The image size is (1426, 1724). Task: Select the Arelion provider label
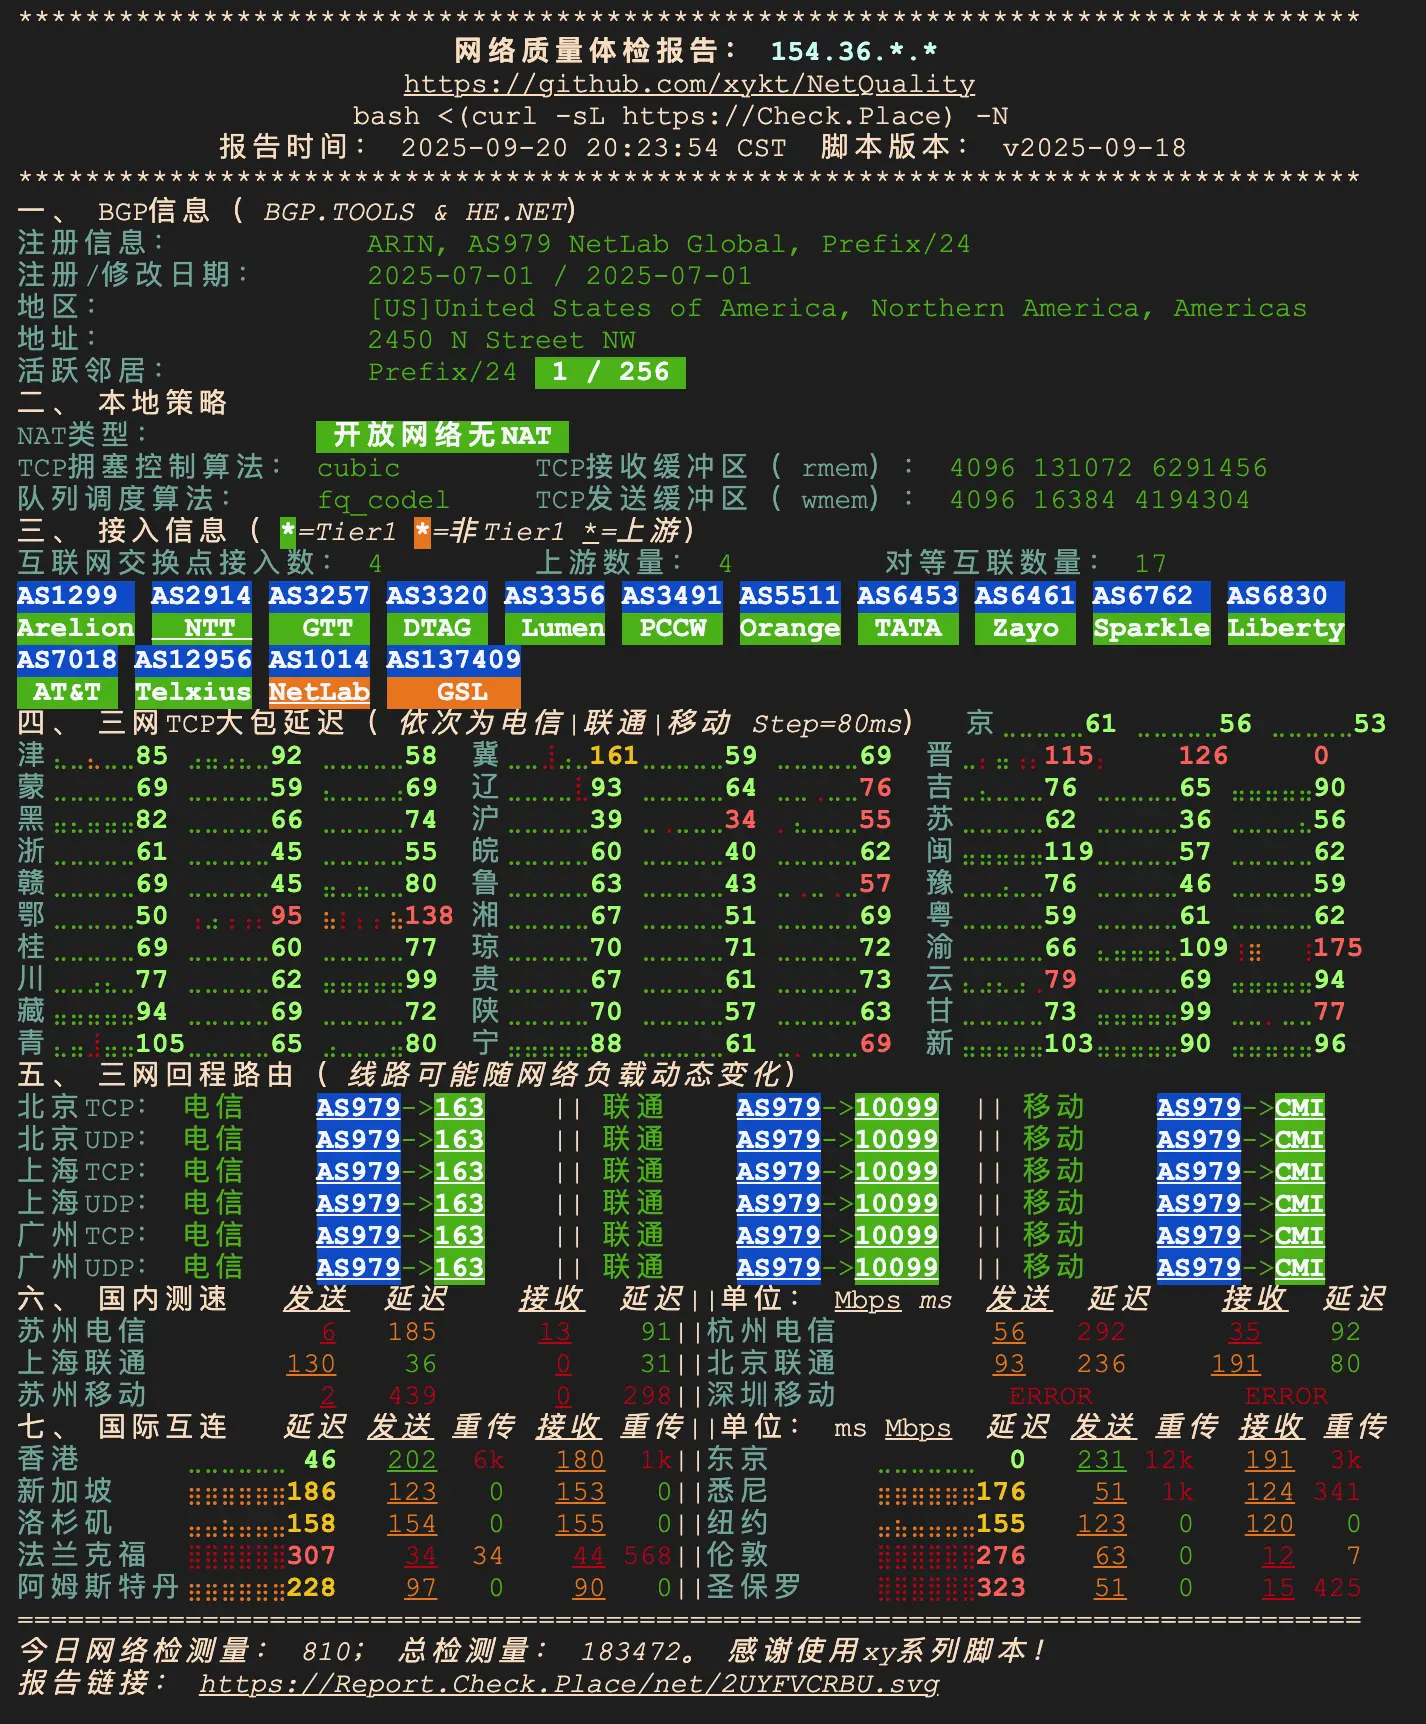pyautogui.click(x=75, y=628)
